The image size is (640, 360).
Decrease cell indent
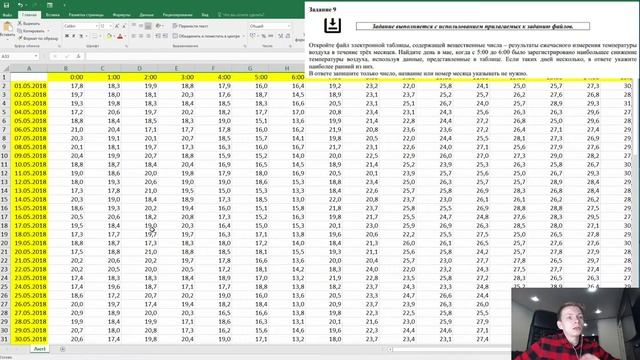[158, 36]
